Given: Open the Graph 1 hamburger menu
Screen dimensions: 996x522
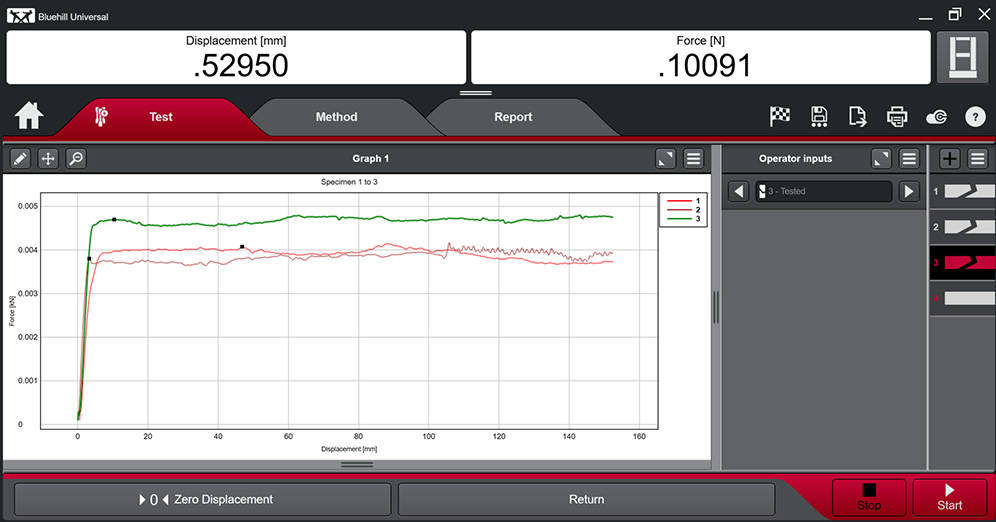Looking at the screenshot, I should click(x=693, y=158).
